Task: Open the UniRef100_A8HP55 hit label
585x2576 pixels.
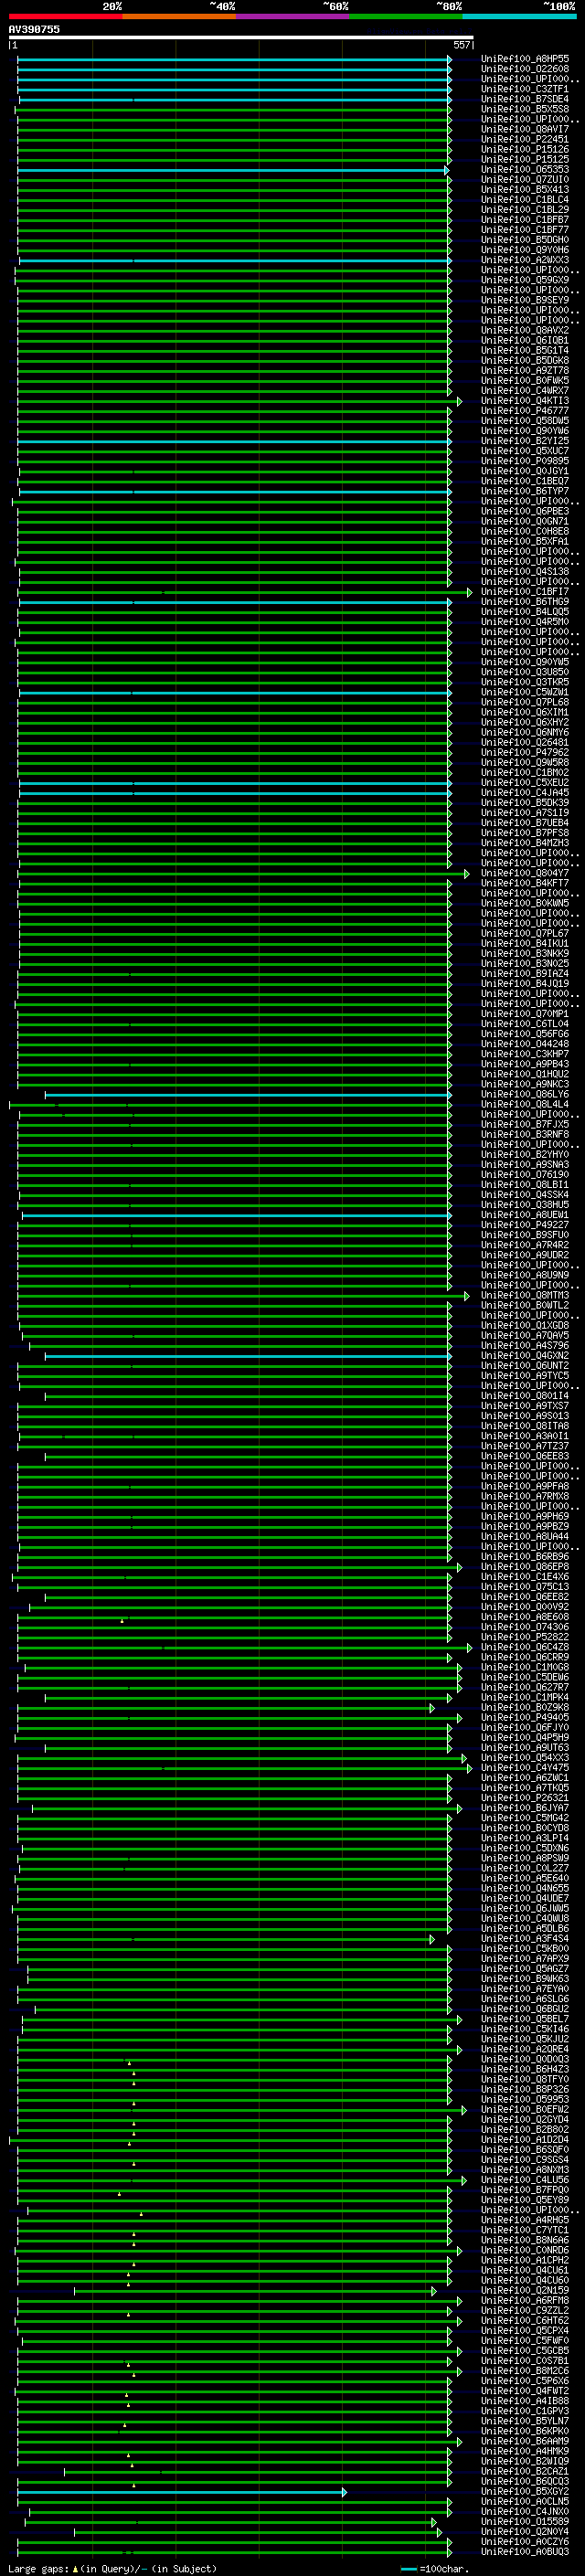Action: click(524, 59)
